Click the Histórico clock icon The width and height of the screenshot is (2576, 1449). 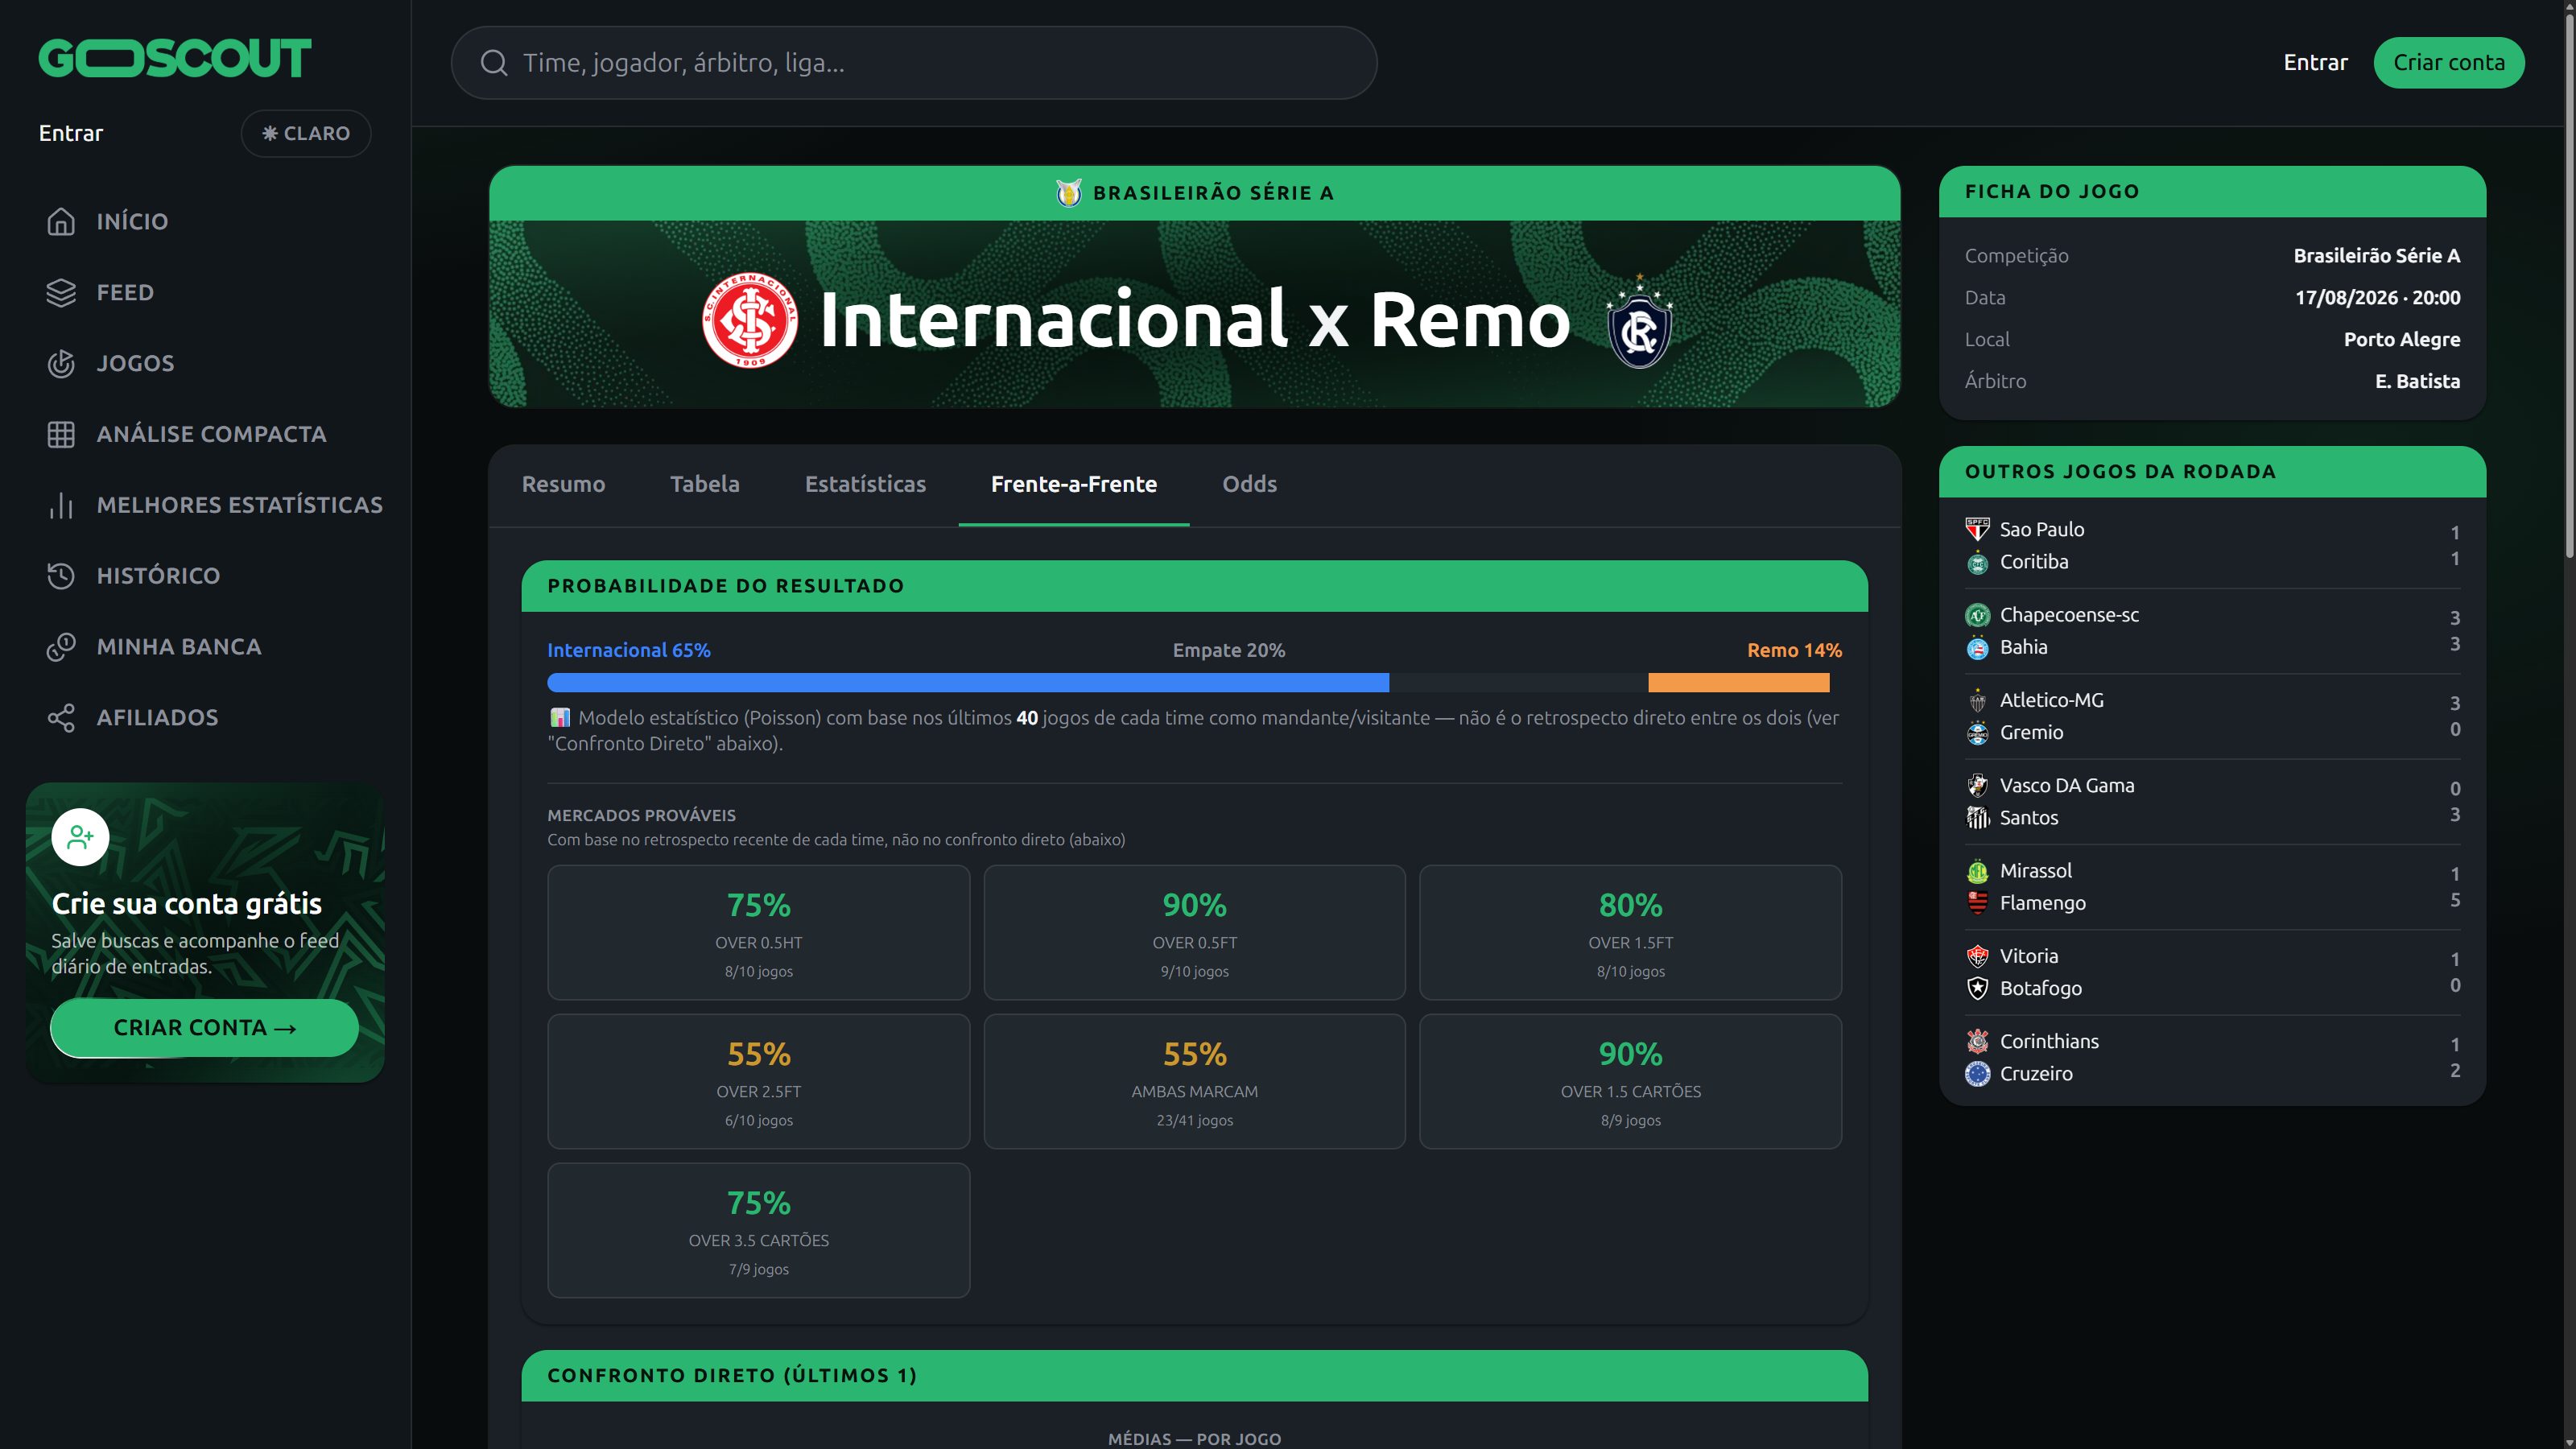[61, 576]
